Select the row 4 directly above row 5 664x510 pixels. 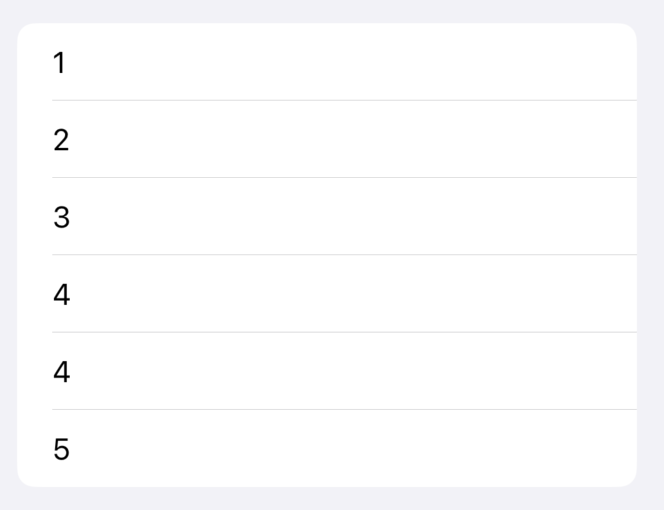coord(327,371)
